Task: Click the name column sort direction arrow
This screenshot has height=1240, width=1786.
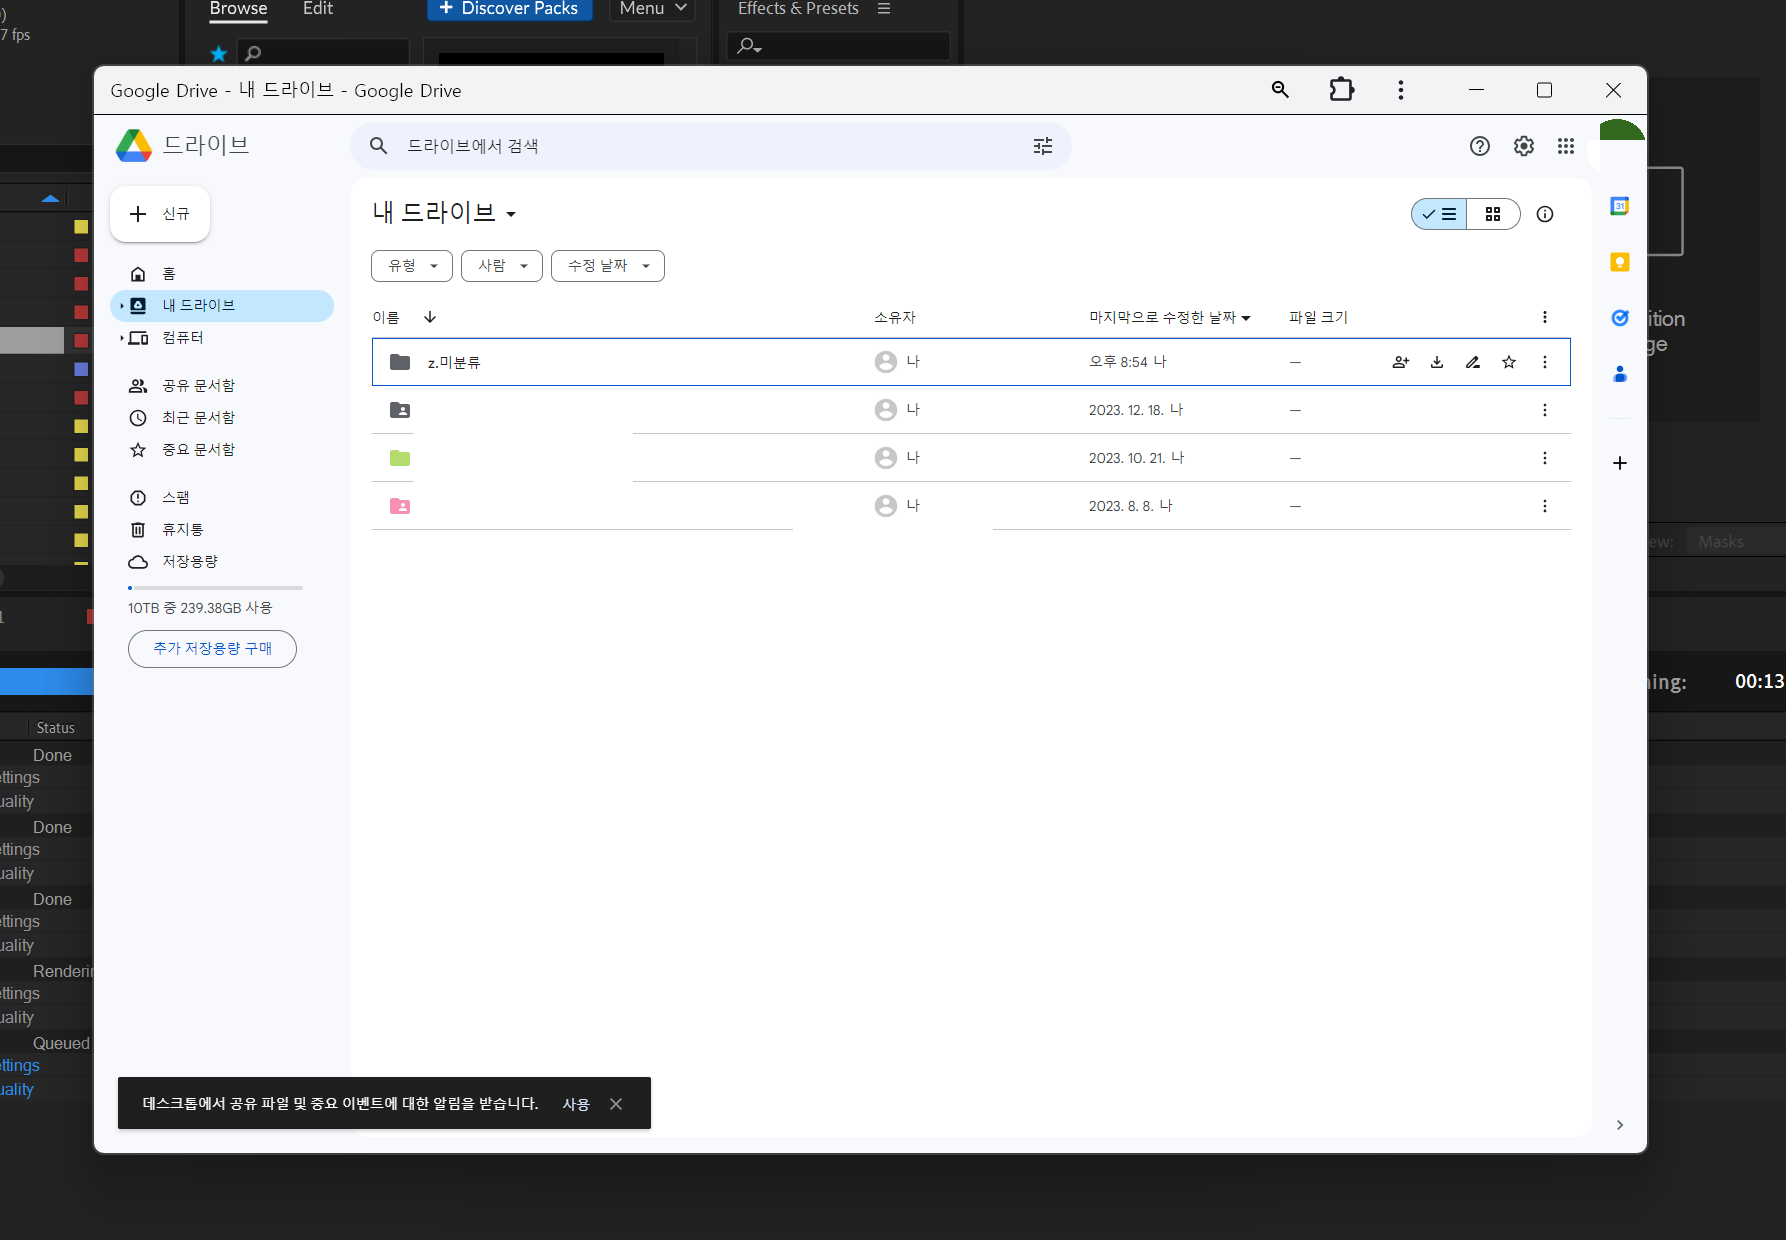Action: coord(430,317)
